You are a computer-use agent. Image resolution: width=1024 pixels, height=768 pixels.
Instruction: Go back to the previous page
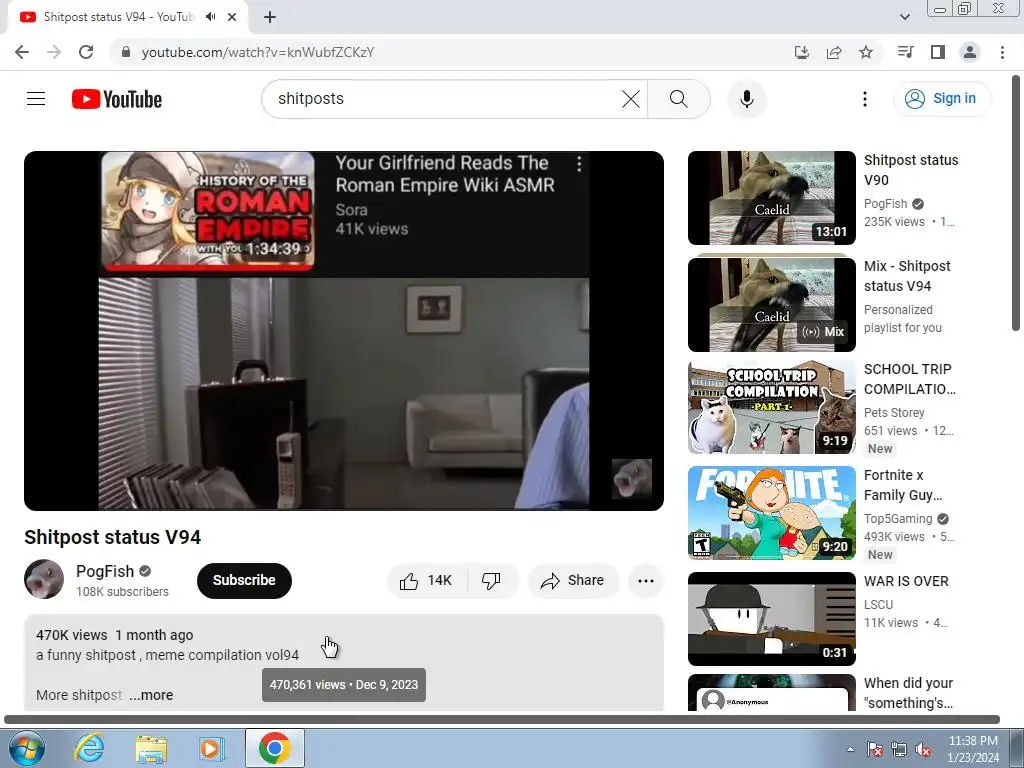tap(22, 52)
